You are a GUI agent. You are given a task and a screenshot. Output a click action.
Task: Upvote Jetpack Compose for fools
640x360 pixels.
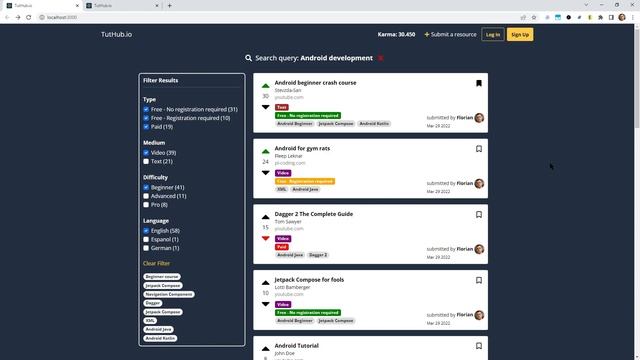tap(265, 283)
